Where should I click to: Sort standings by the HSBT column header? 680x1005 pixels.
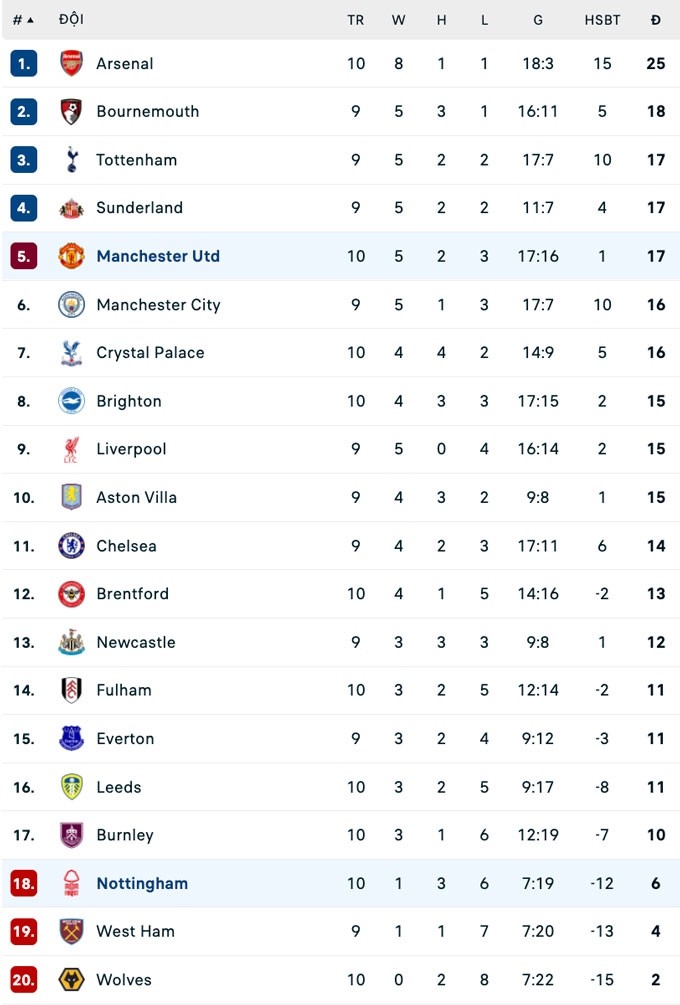click(x=602, y=20)
